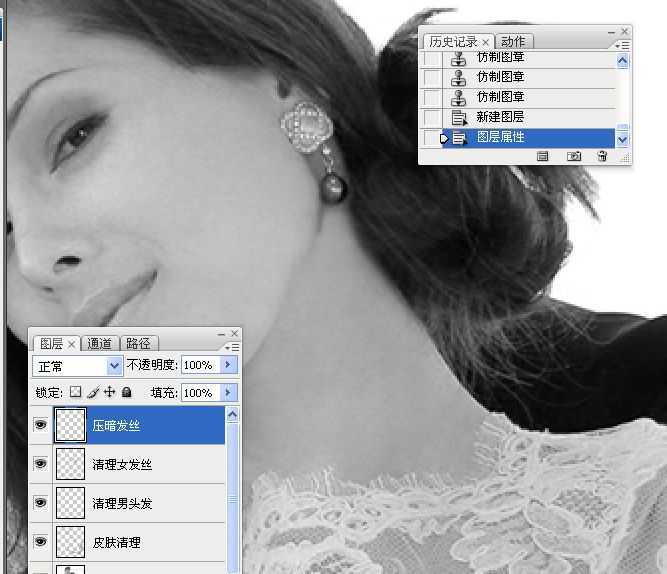Close the 图层 tab with its x
Viewport: 667px width, 574px height.
coord(71,344)
